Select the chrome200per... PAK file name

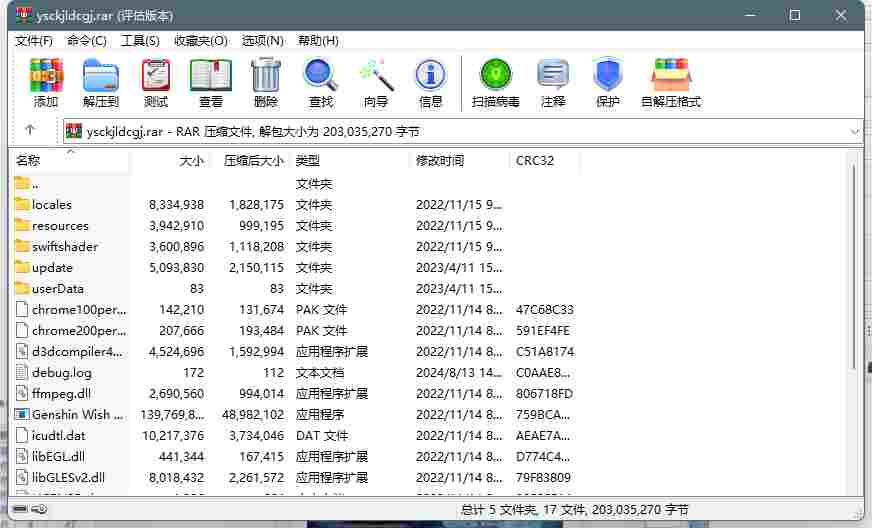[79, 330]
